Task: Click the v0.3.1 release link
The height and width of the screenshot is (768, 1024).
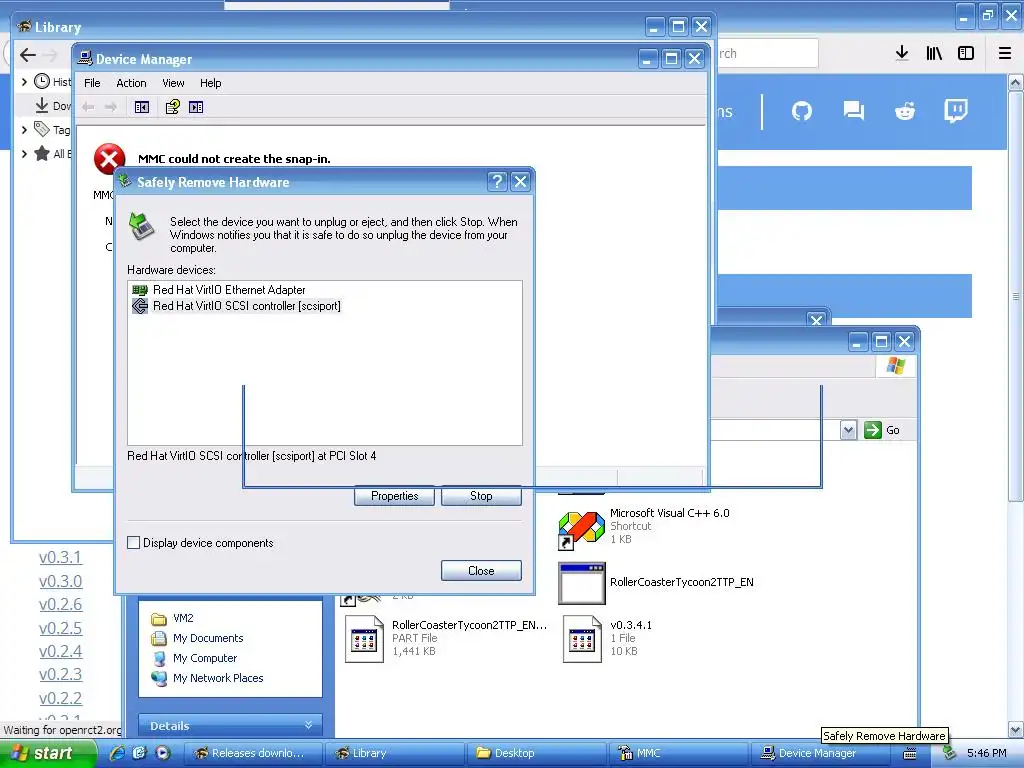Action: pos(60,557)
